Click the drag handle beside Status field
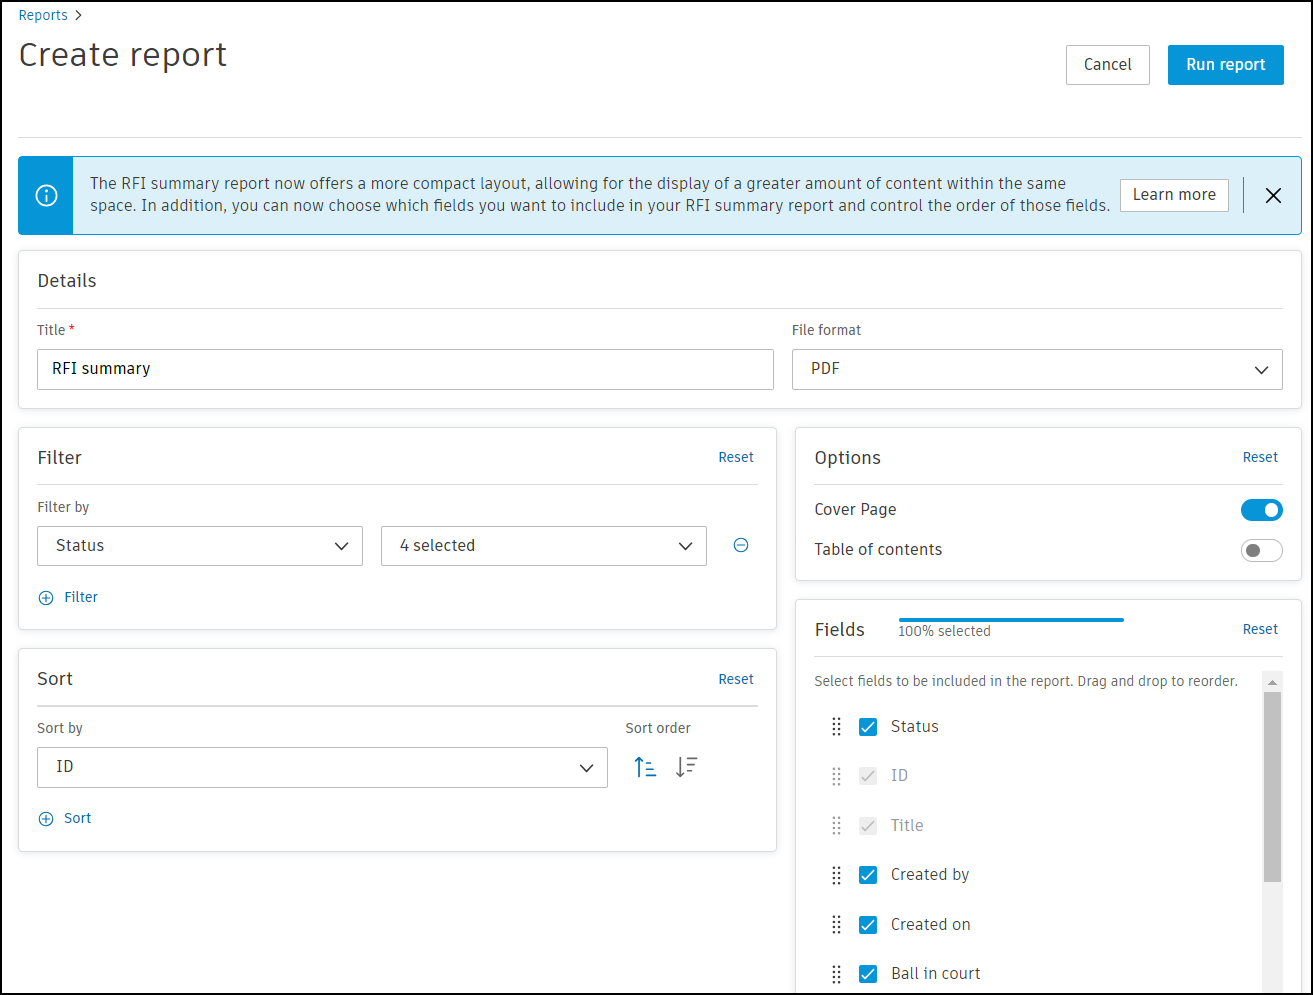The height and width of the screenshot is (995, 1313). coord(837,727)
